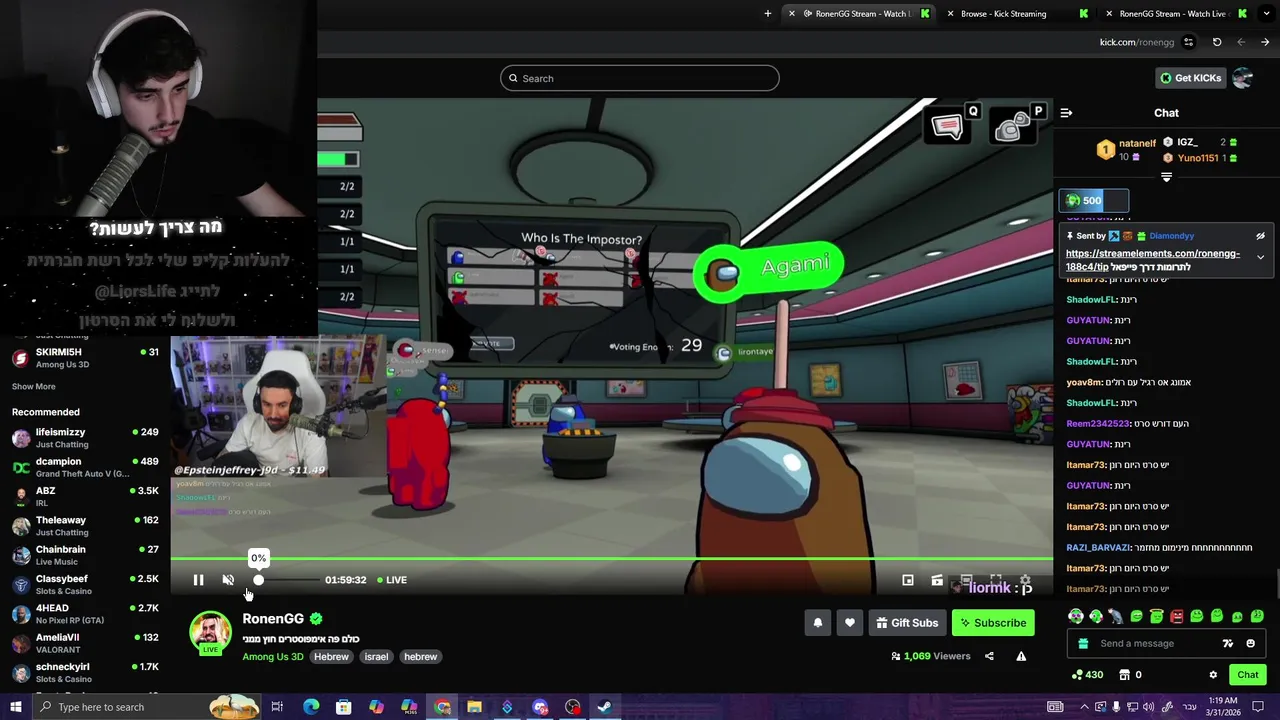This screenshot has height=720, width=1280.
Task: Open the streamelements tip link
Action: click(x=1152, y=260)
